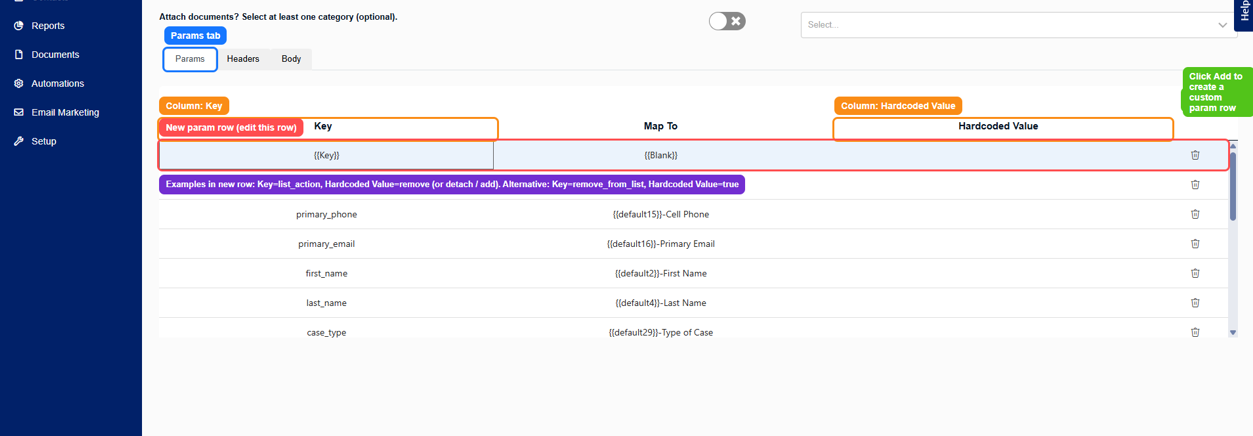The image size is (1253, 436).
Task: Open Email Marketing in the sidebar
Action: [x=64, y=113]
